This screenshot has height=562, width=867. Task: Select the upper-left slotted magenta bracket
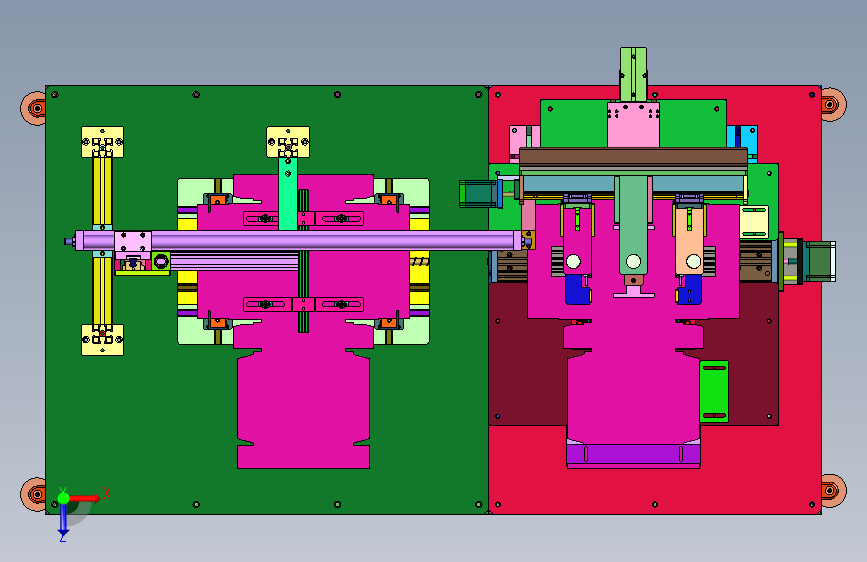(268, 218)
